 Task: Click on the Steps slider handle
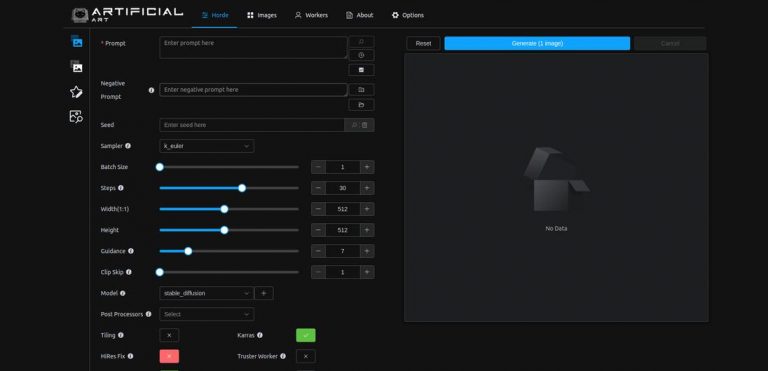pos(242,188)
